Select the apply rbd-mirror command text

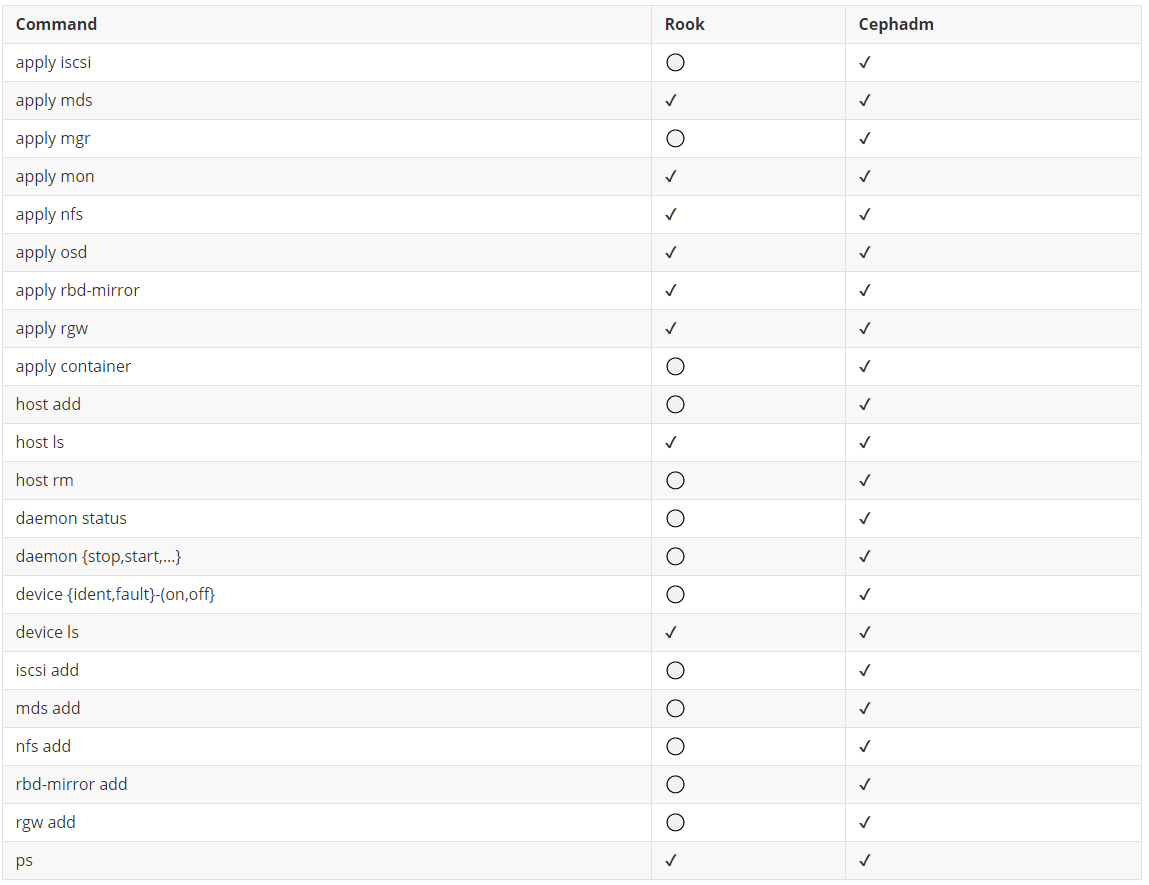point(78,291)
